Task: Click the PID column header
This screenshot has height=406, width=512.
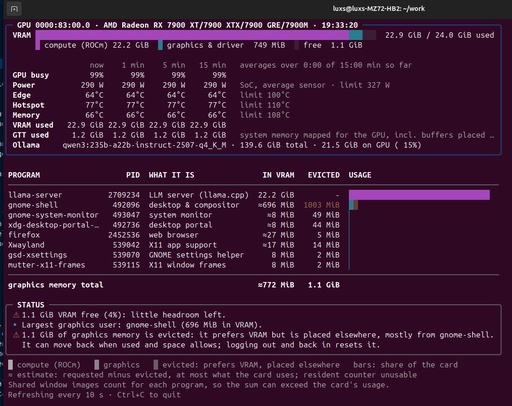Action: [x=133, y=175]
